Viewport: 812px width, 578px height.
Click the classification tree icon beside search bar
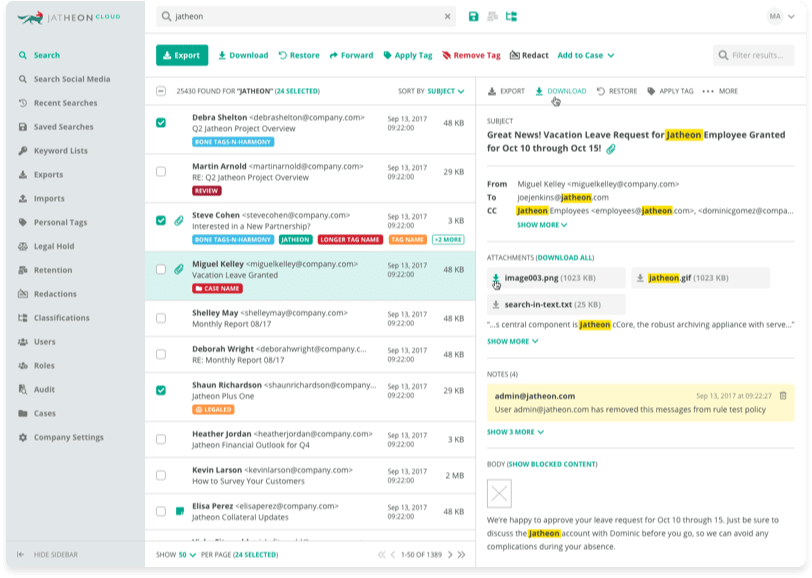click(512, 17)
